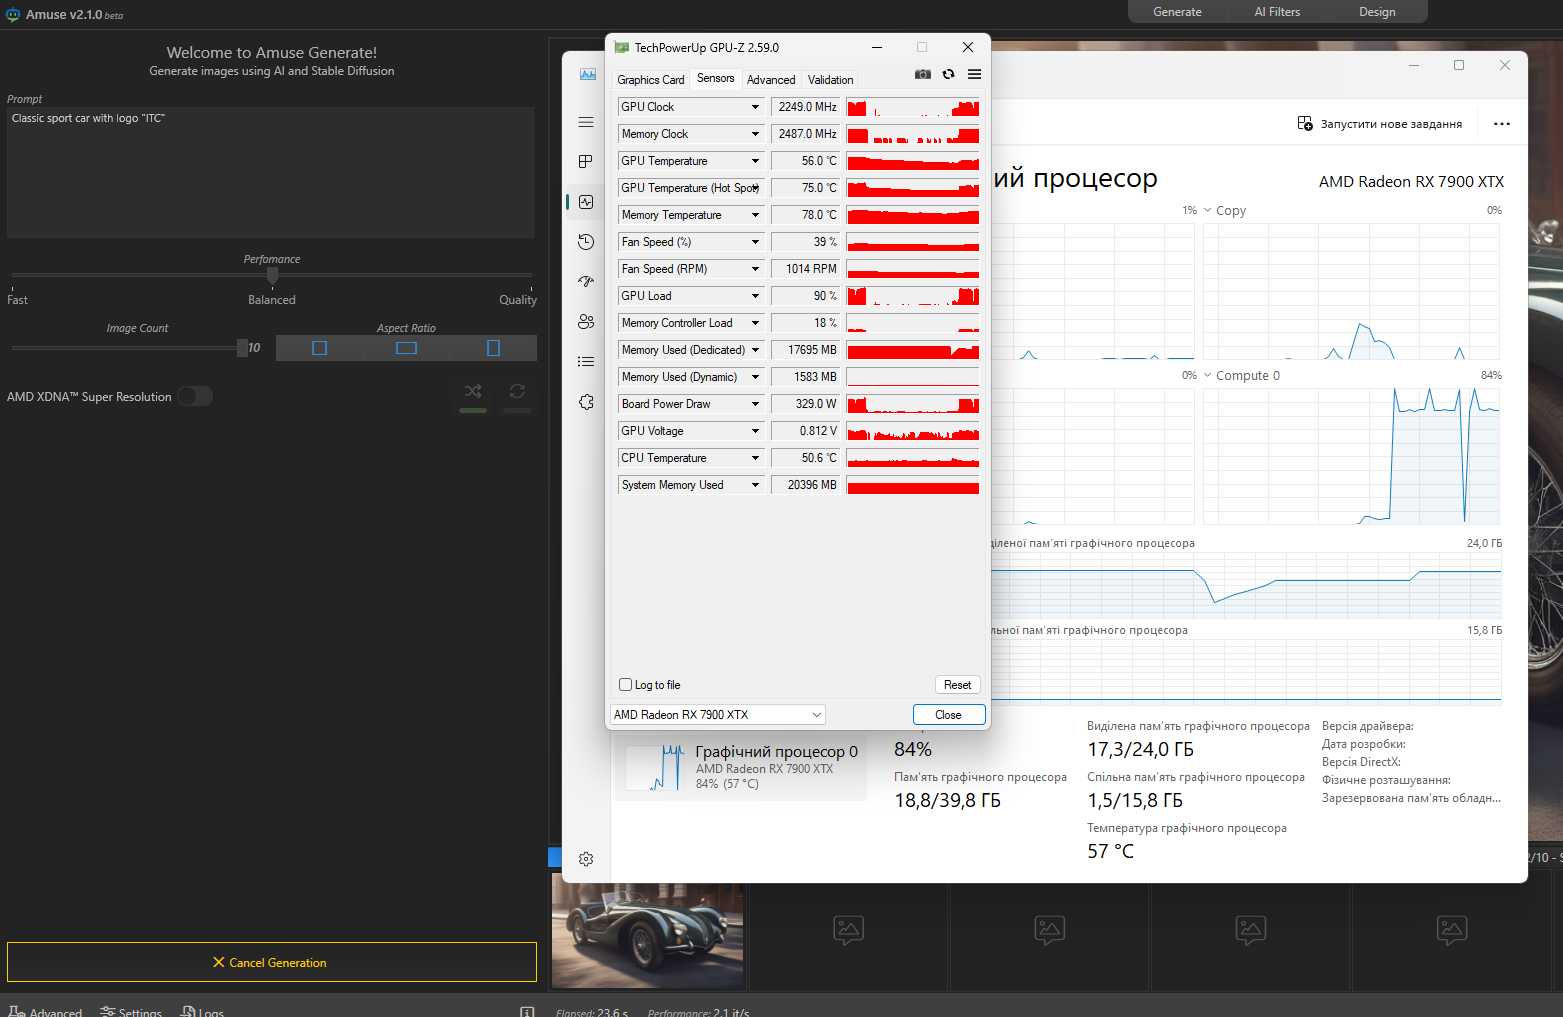Switch to the Design tab in Amuse
The image size is (1563, 1017).
[x=1377, y=11]
